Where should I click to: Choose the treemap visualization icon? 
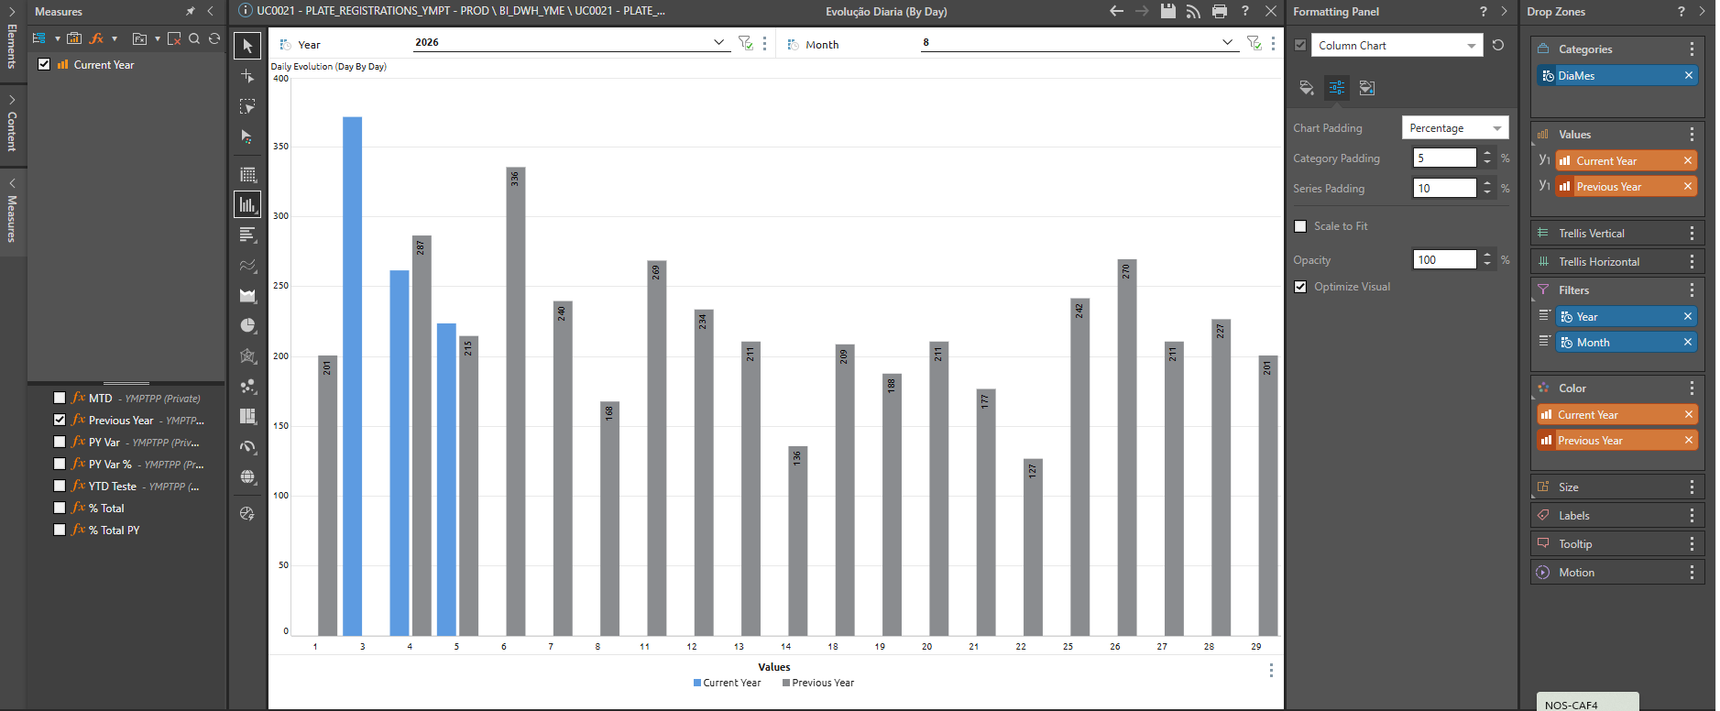tap(247, 416)
